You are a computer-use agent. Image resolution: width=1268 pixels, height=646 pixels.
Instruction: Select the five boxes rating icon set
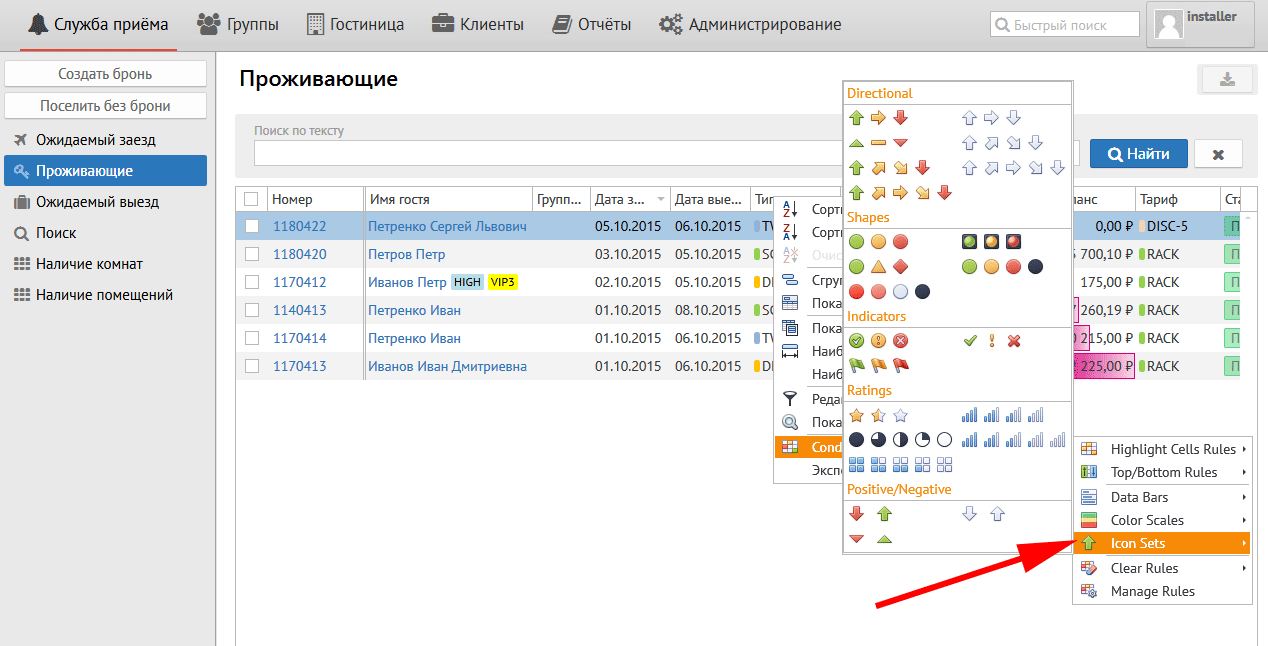pos(900,464)
